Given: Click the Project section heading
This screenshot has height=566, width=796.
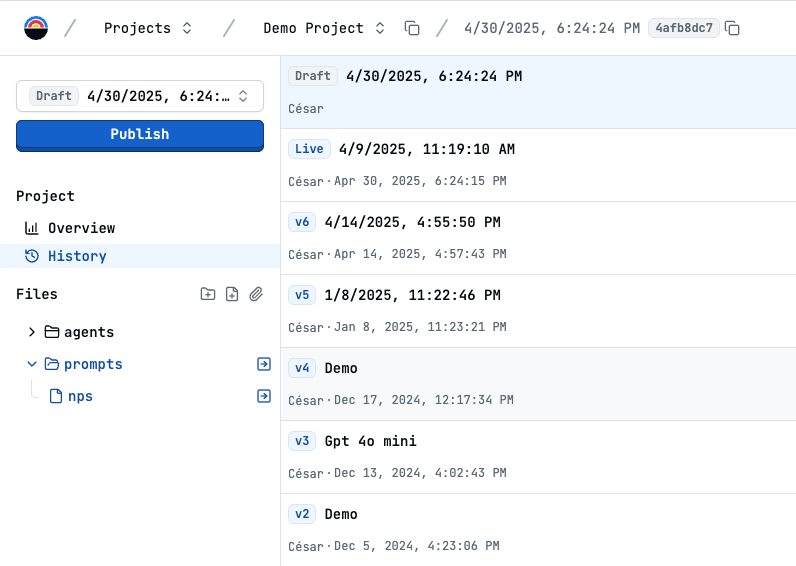Looking at the screenshot, I should [45, 196].
